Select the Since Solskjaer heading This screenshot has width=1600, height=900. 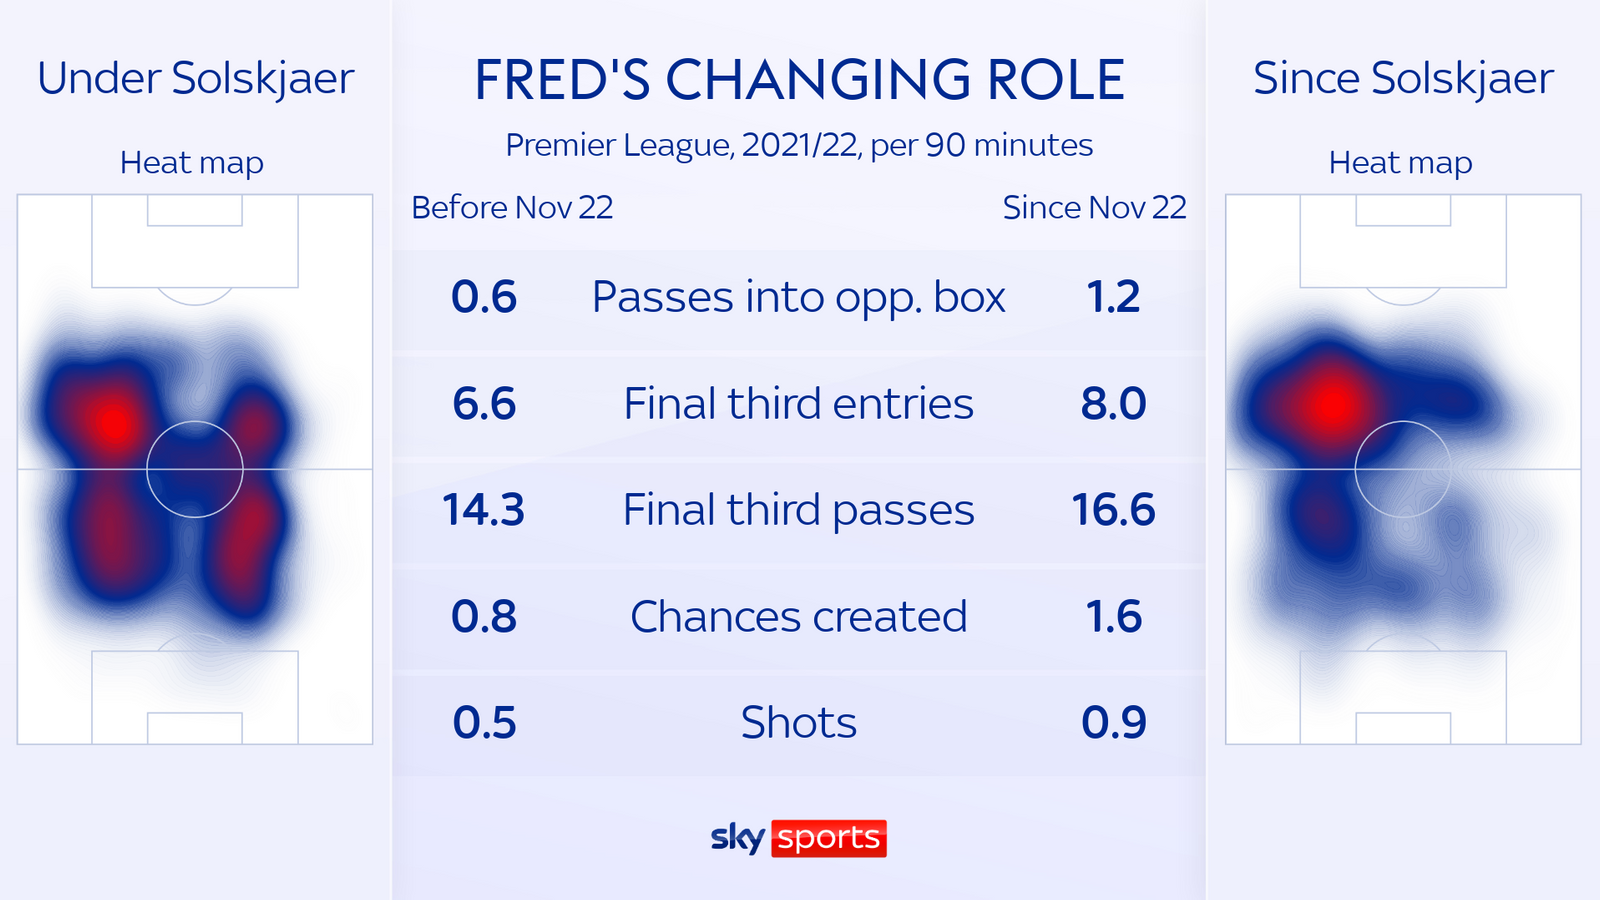coord(1403,79)
